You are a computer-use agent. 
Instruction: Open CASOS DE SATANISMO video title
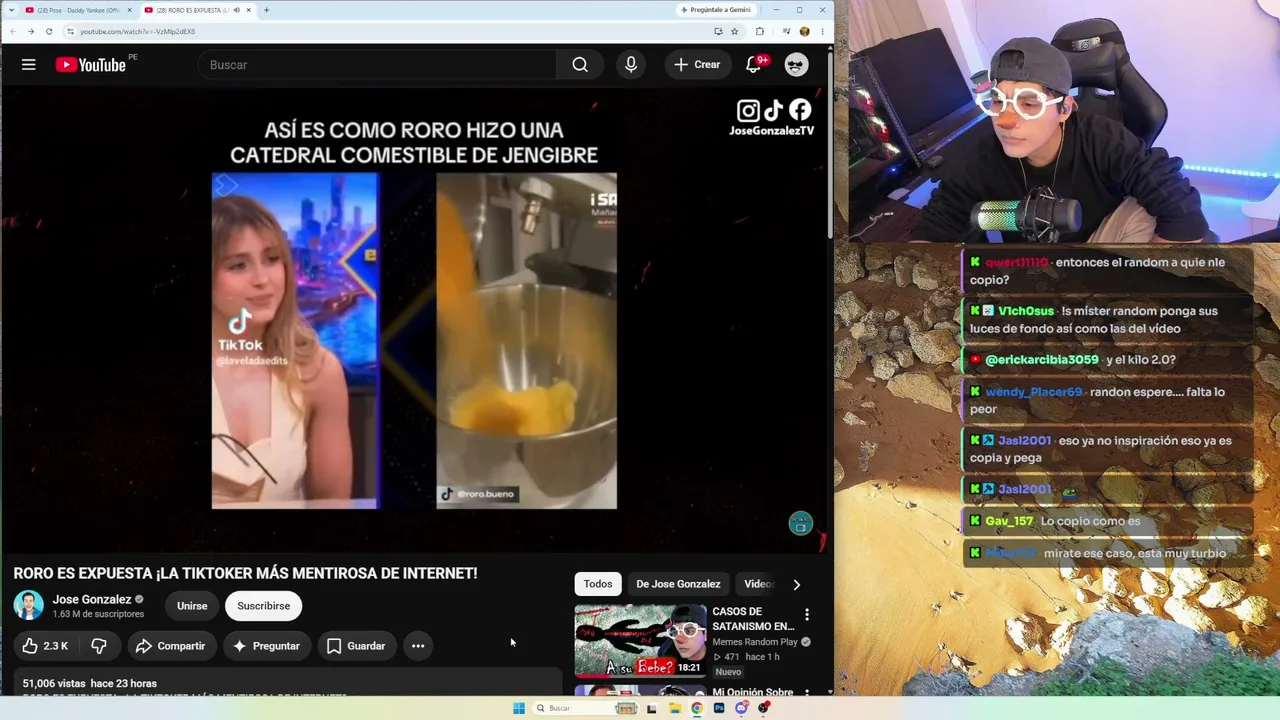point(753,619)
